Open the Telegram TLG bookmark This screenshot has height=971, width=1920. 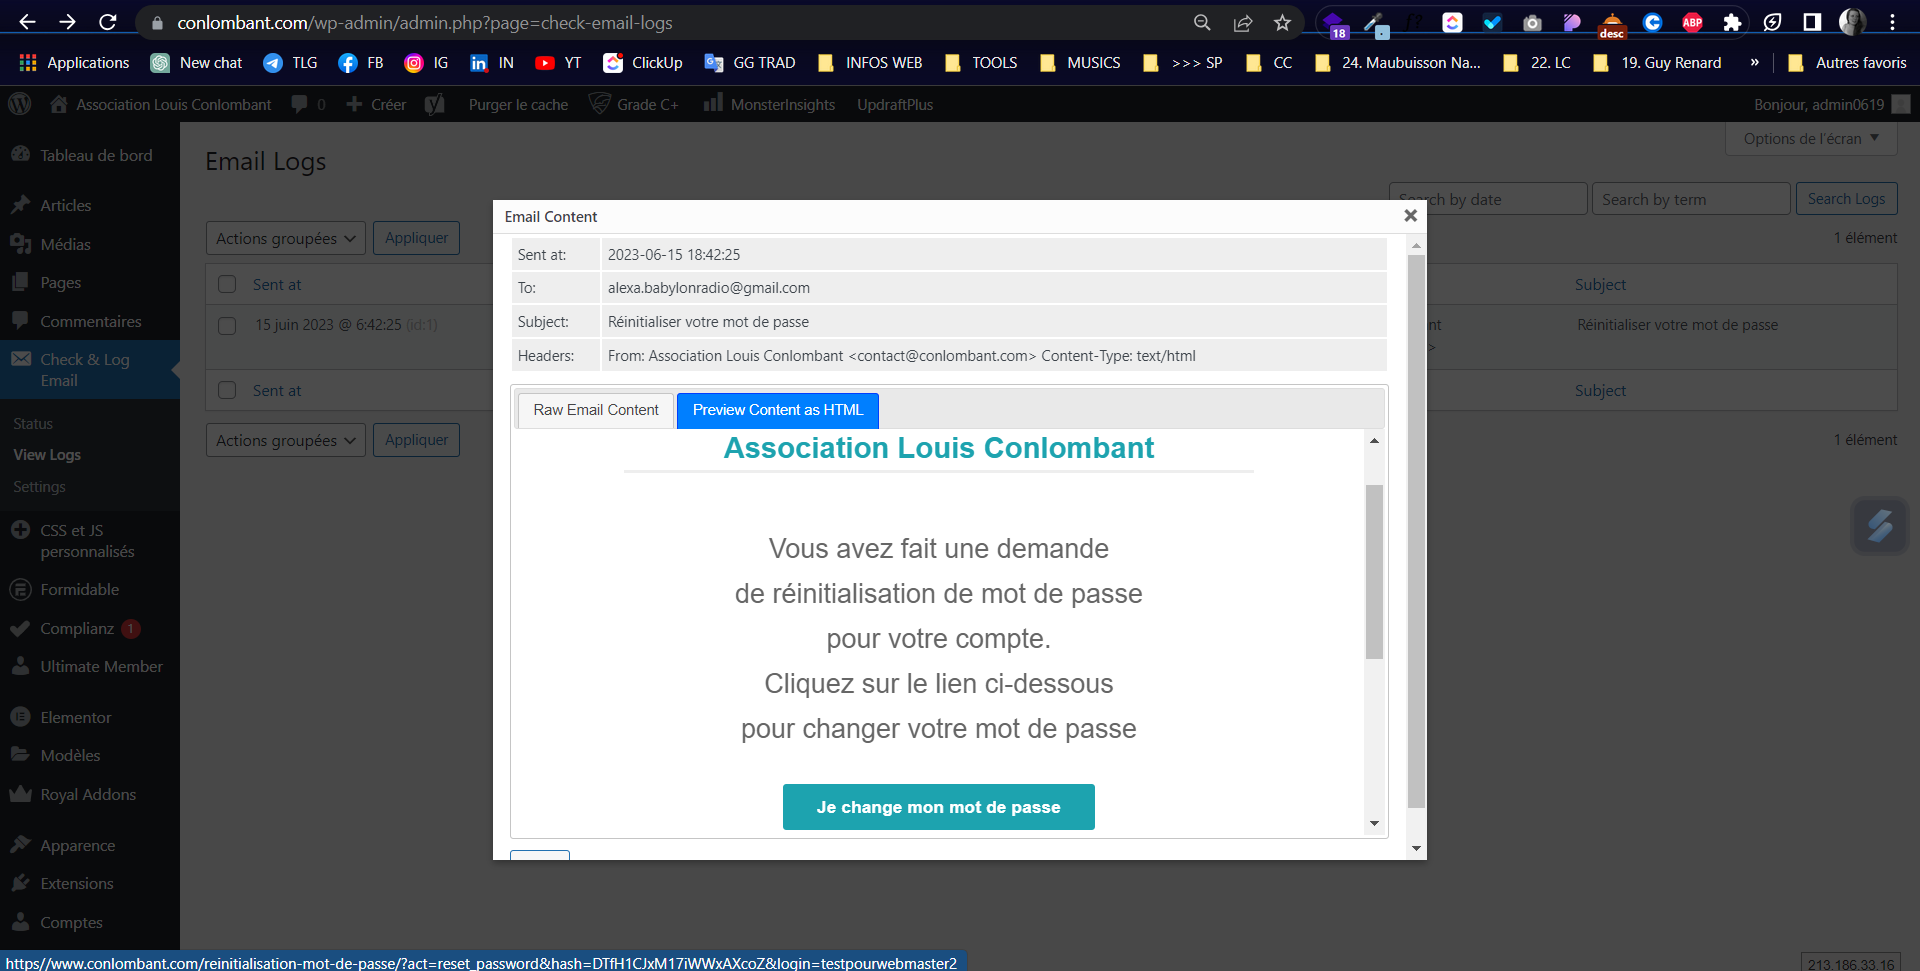290,62
